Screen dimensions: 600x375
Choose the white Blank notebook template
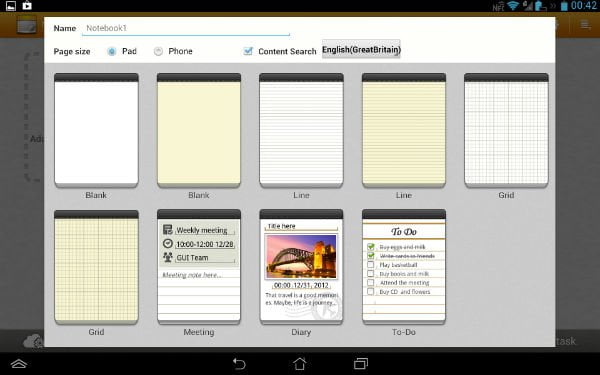tap(96, 130)
